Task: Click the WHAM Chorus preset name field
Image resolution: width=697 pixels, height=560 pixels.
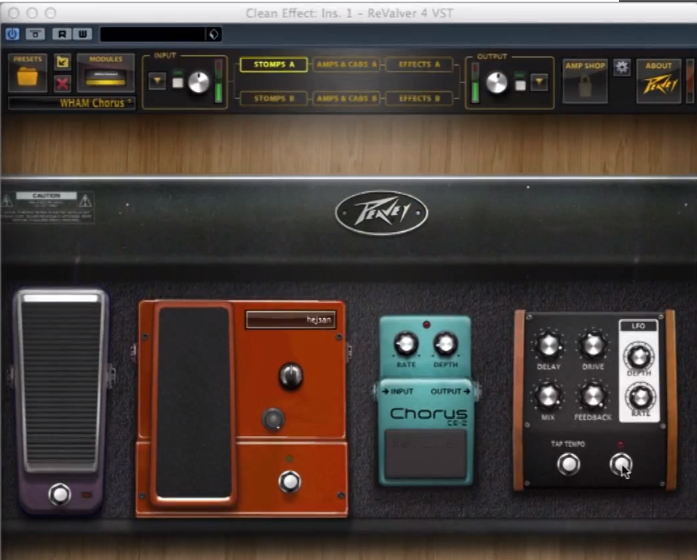Action: click(x=72, y=103)
